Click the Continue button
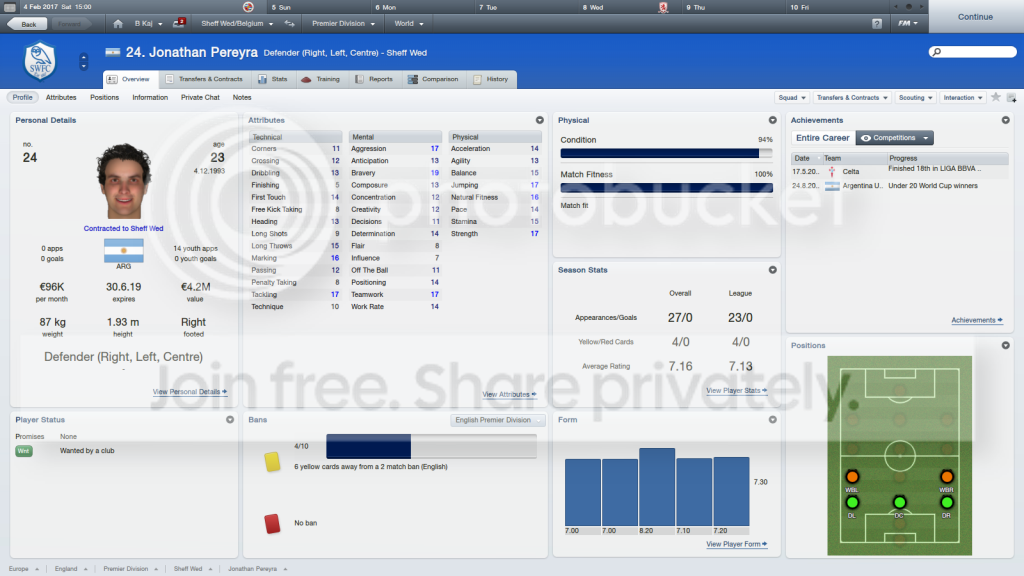The image size is (1024, 576). [976, 16]
